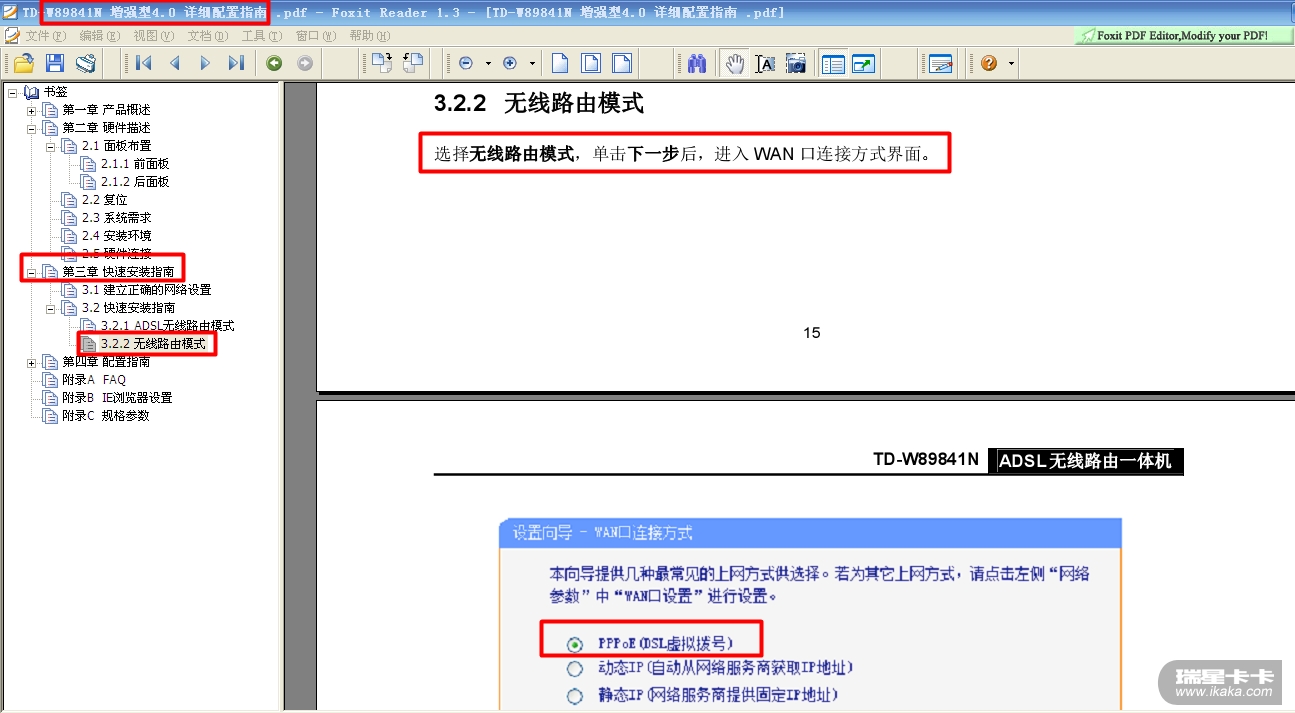1295x713 pixels.
Task: Open the zoom out dropdown arrow
Action: [x=488, y=63]
